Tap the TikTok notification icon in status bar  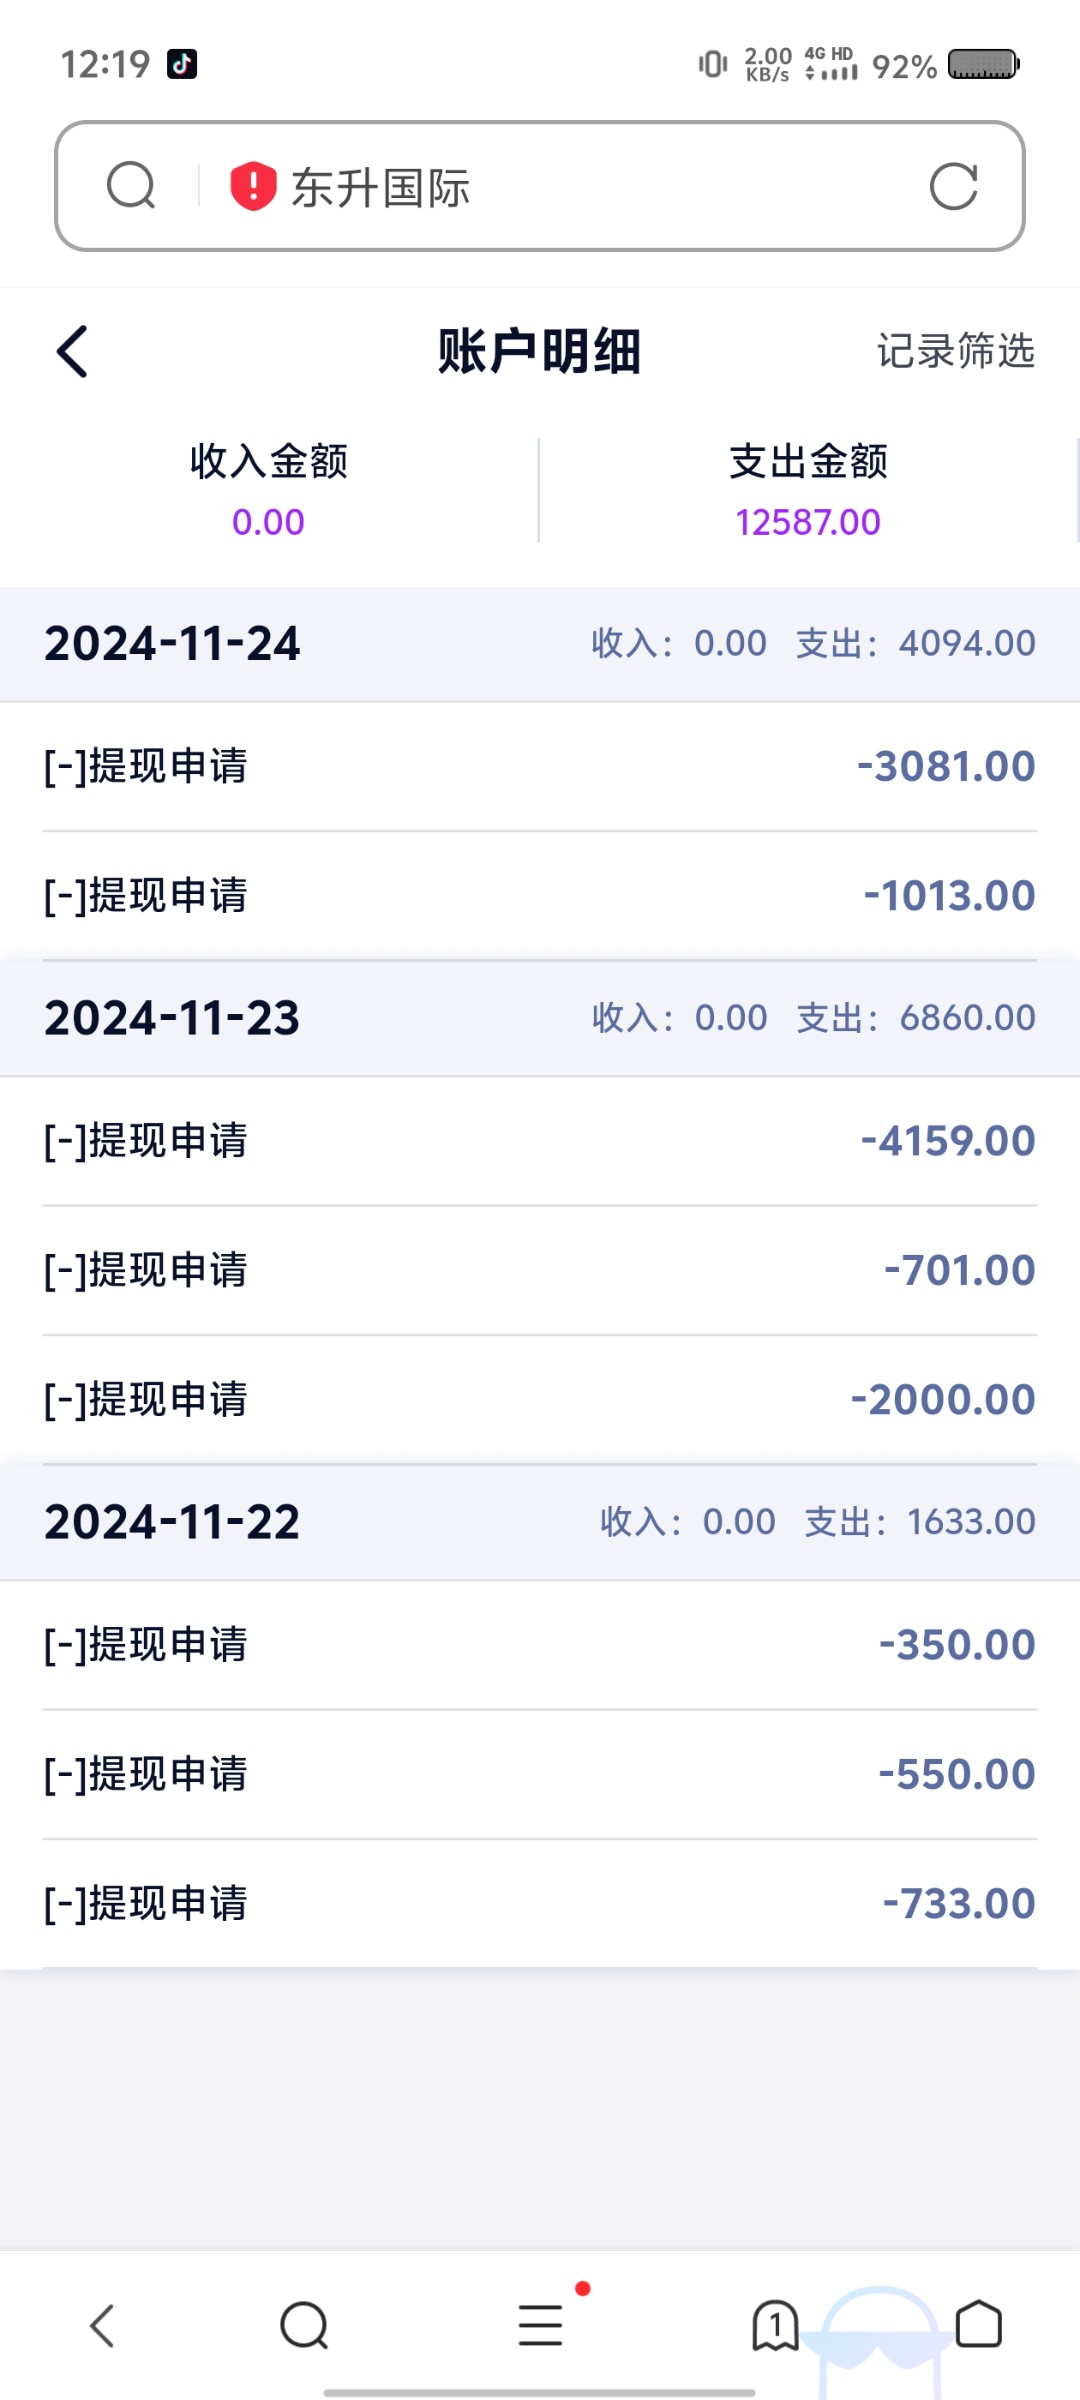pos(182,64)
